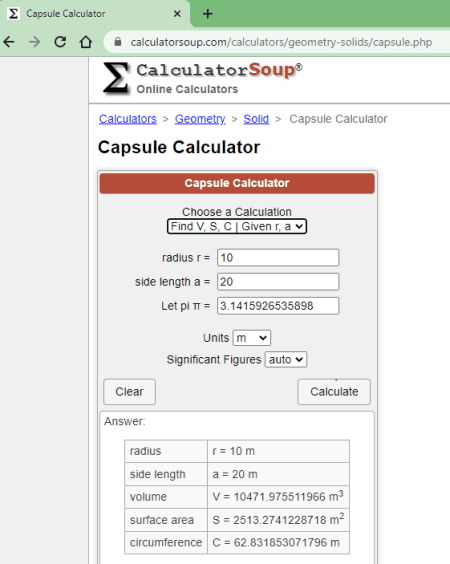Open the Calculators breadcrumb link
This screenshot has height=564, width=450.
[128, 119]
